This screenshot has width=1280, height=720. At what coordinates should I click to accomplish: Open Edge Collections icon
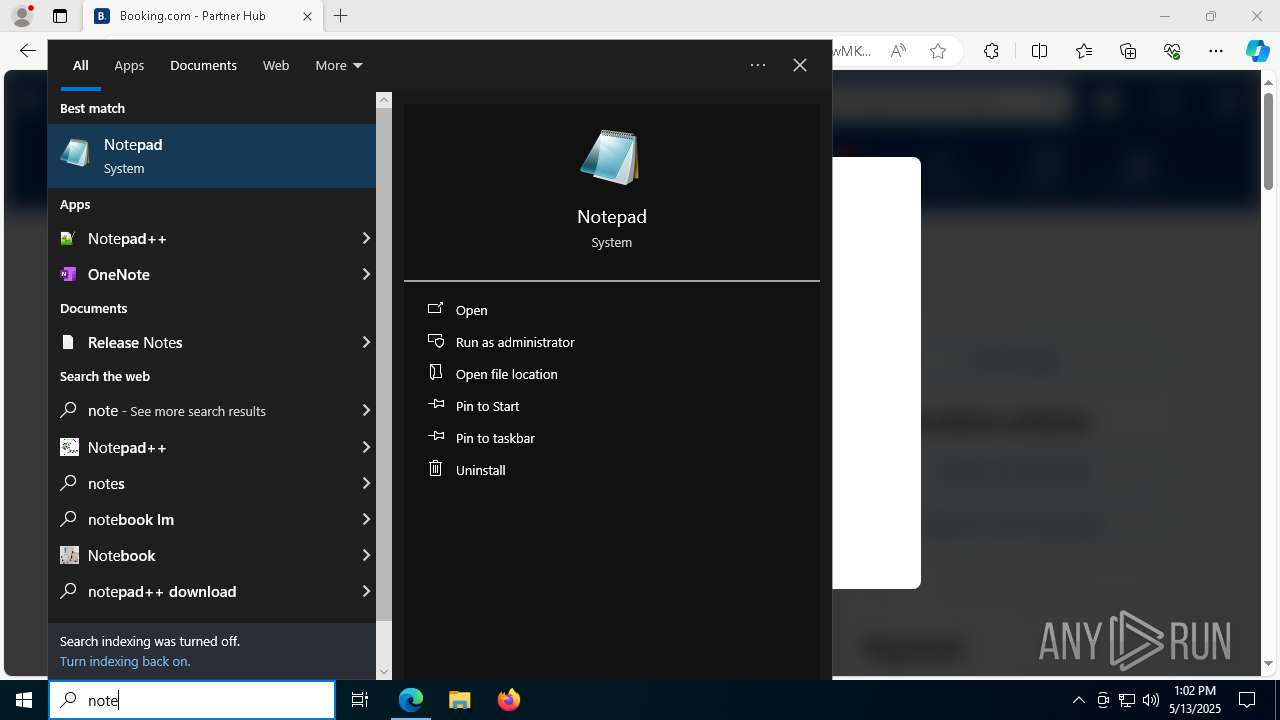1128,51
